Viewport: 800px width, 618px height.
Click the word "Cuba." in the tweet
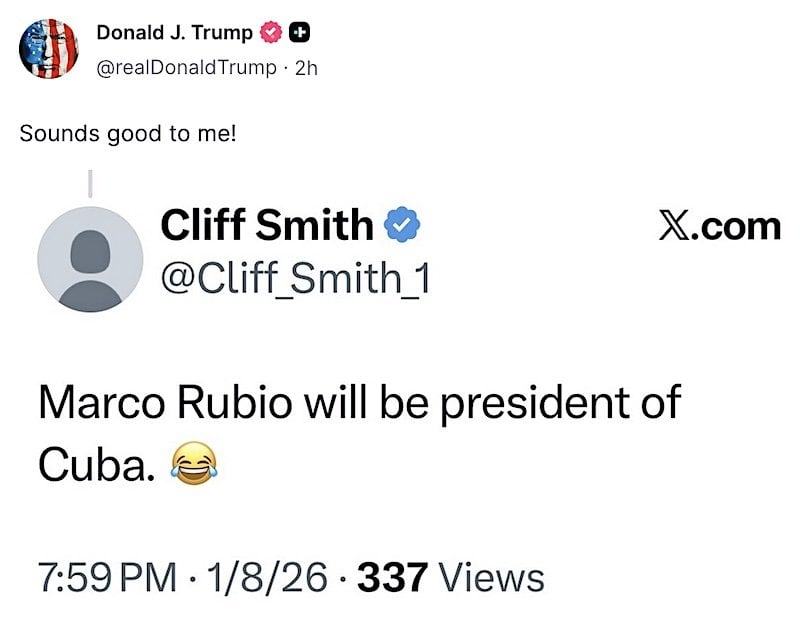tap(97, 460)
